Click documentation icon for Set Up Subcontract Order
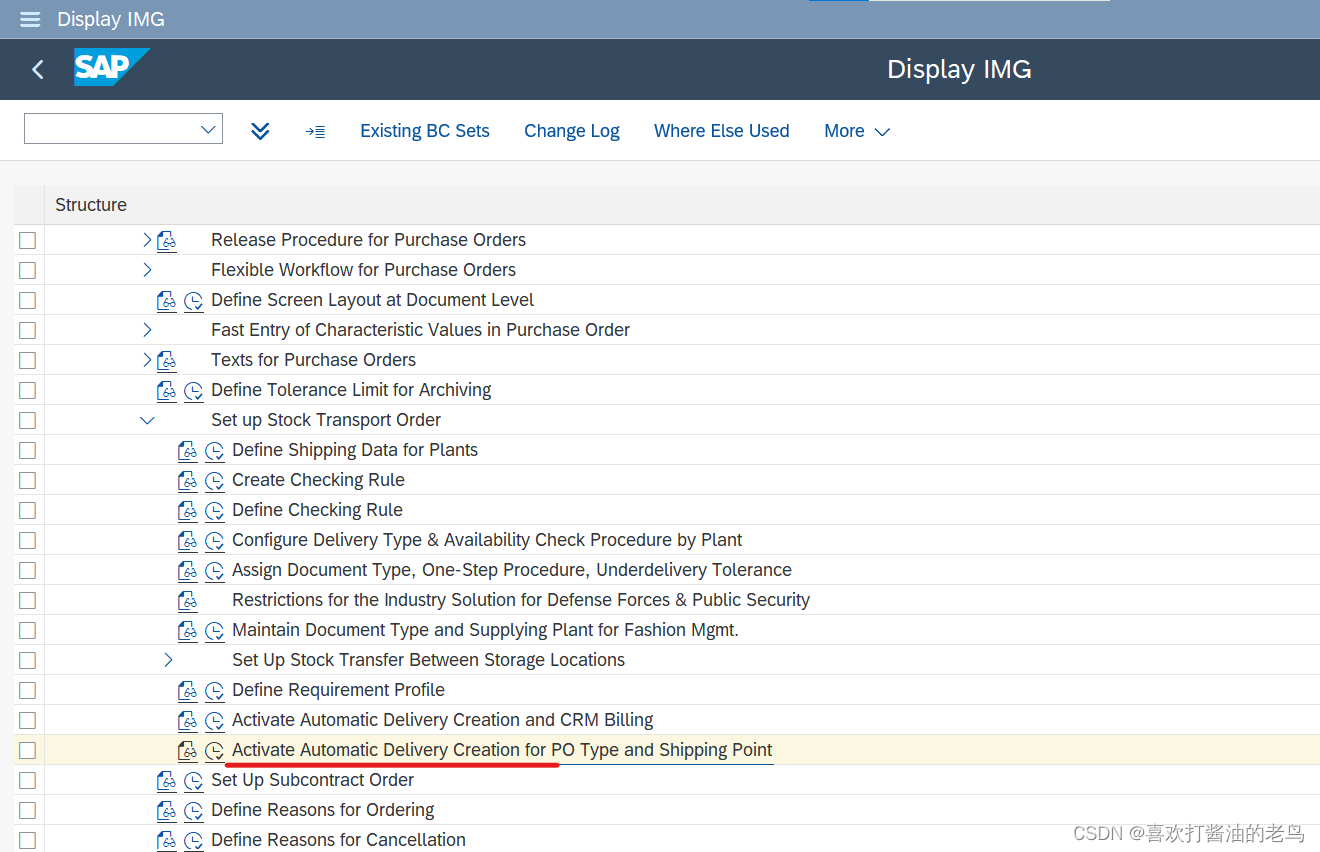 click(x=166, y=780)
